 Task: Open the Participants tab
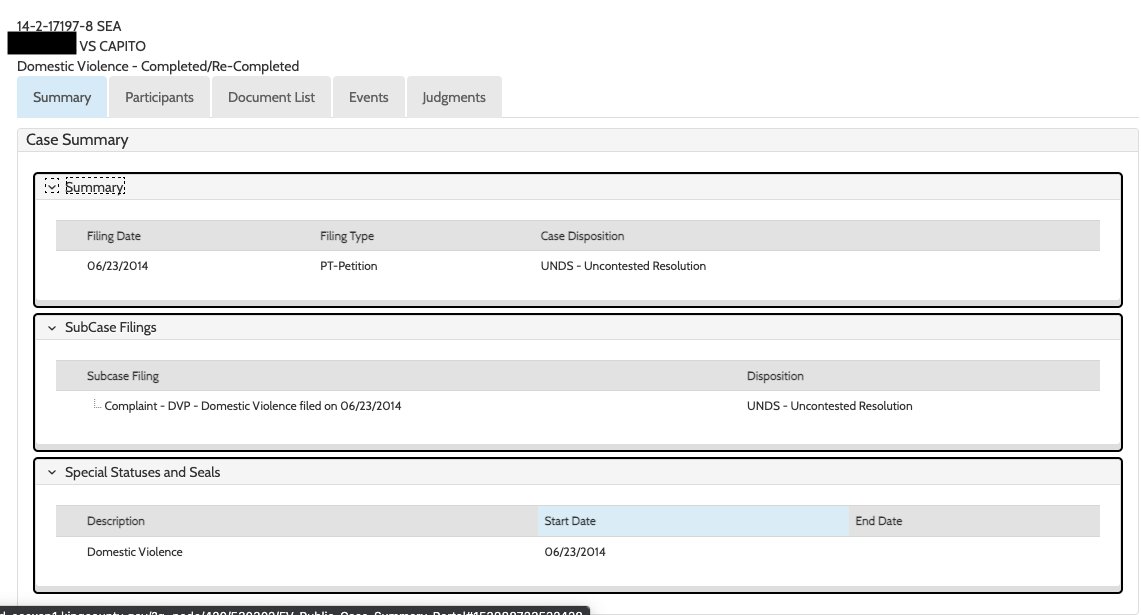tap(159, 97)
